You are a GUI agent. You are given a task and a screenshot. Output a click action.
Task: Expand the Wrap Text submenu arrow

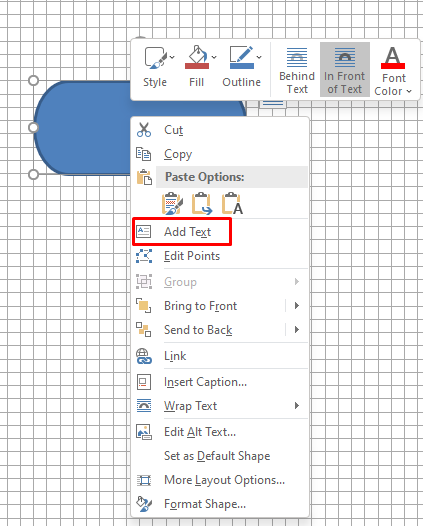click(297, 406)
